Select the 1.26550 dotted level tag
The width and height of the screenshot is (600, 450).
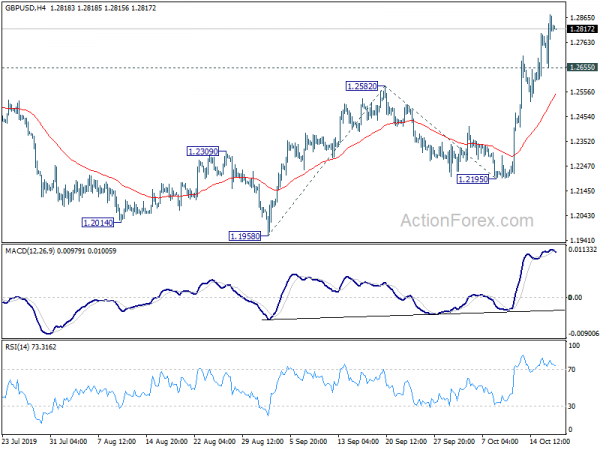(582, 67)
